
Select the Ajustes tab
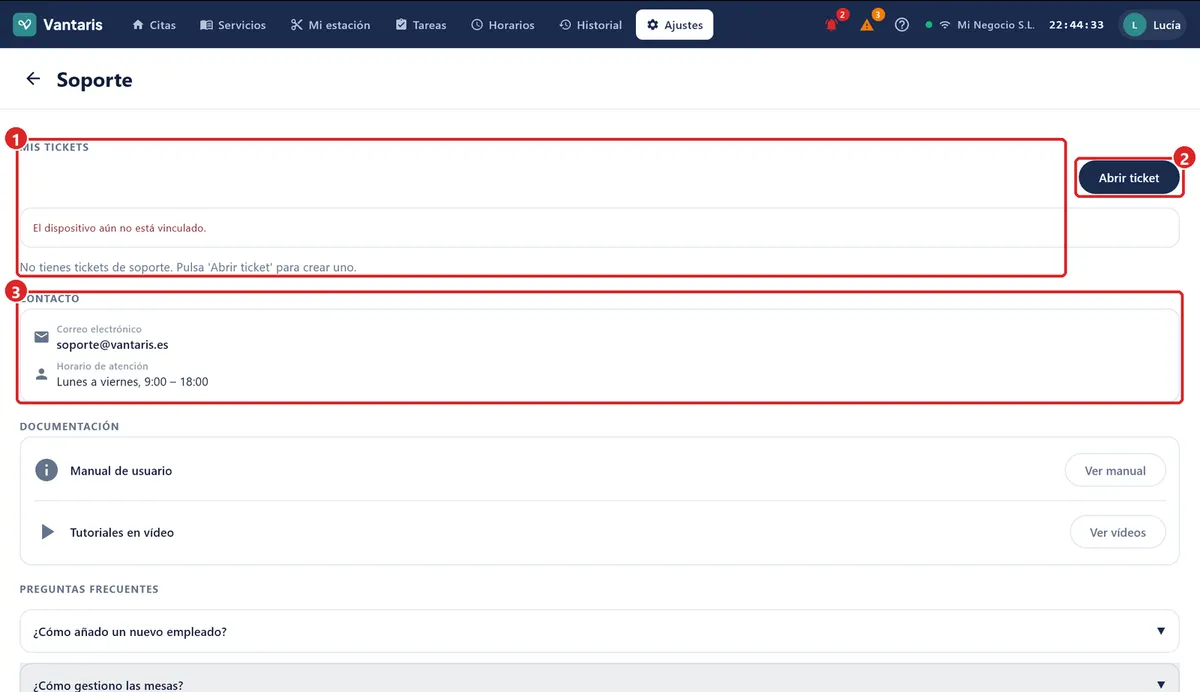pos(675,25)
